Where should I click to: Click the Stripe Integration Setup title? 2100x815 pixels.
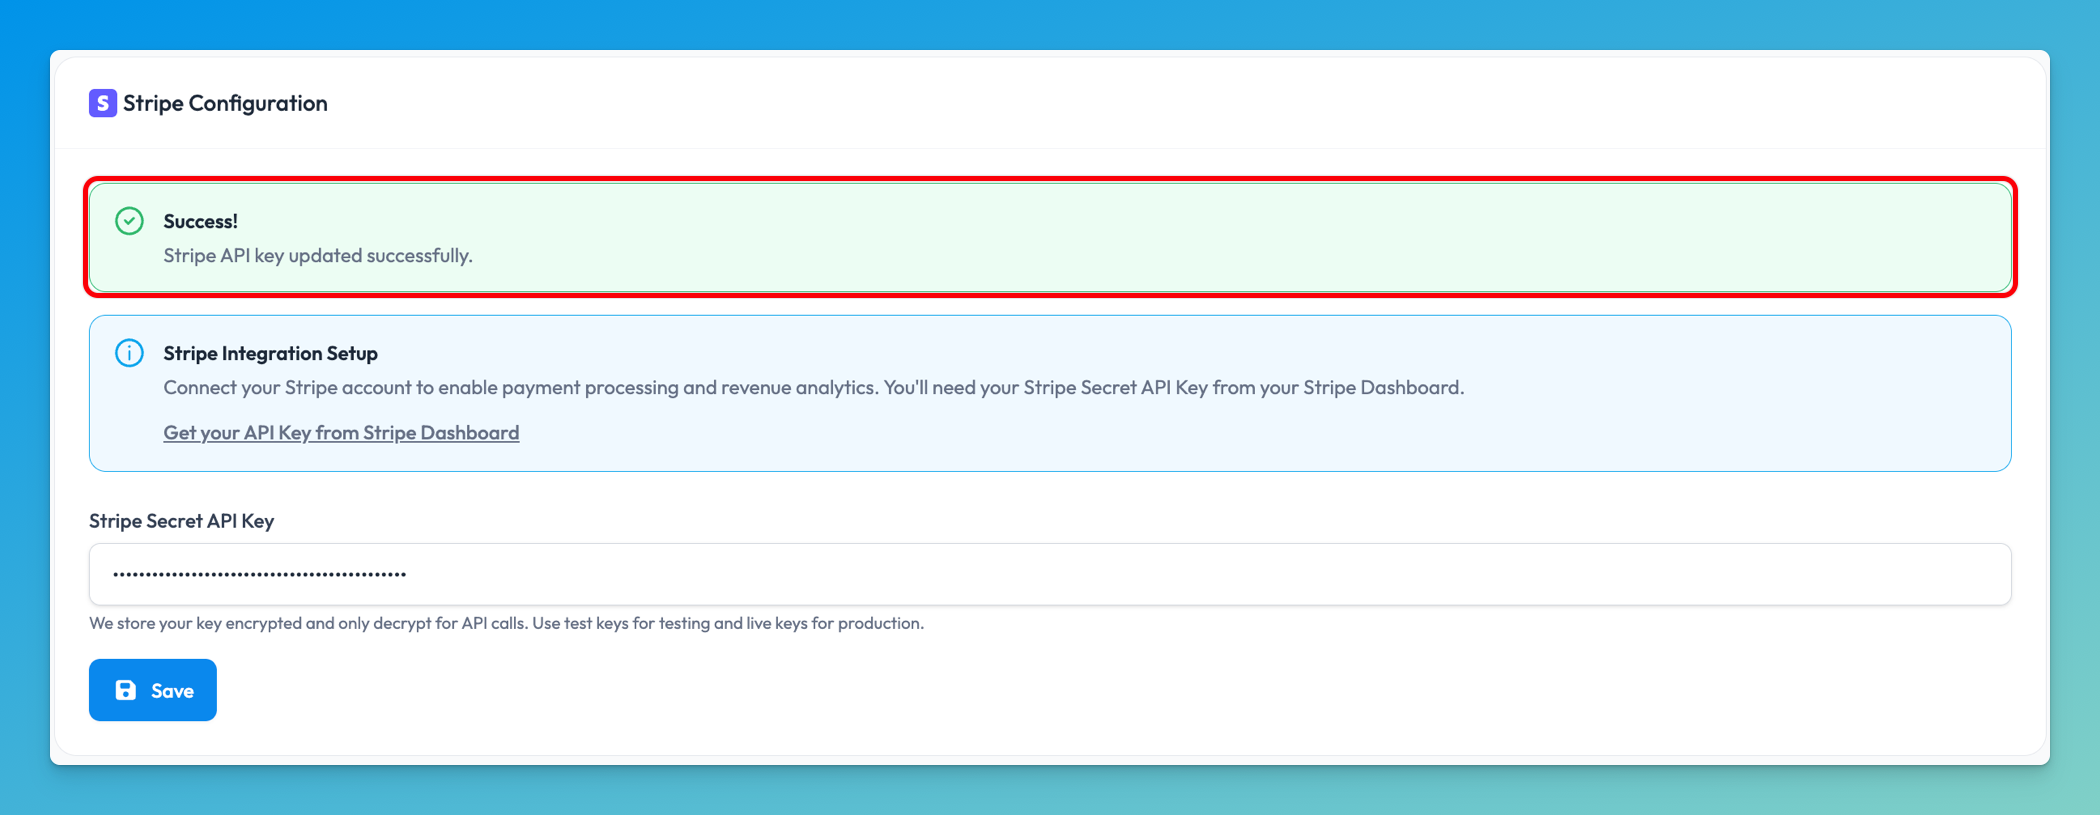pos(270,353)
